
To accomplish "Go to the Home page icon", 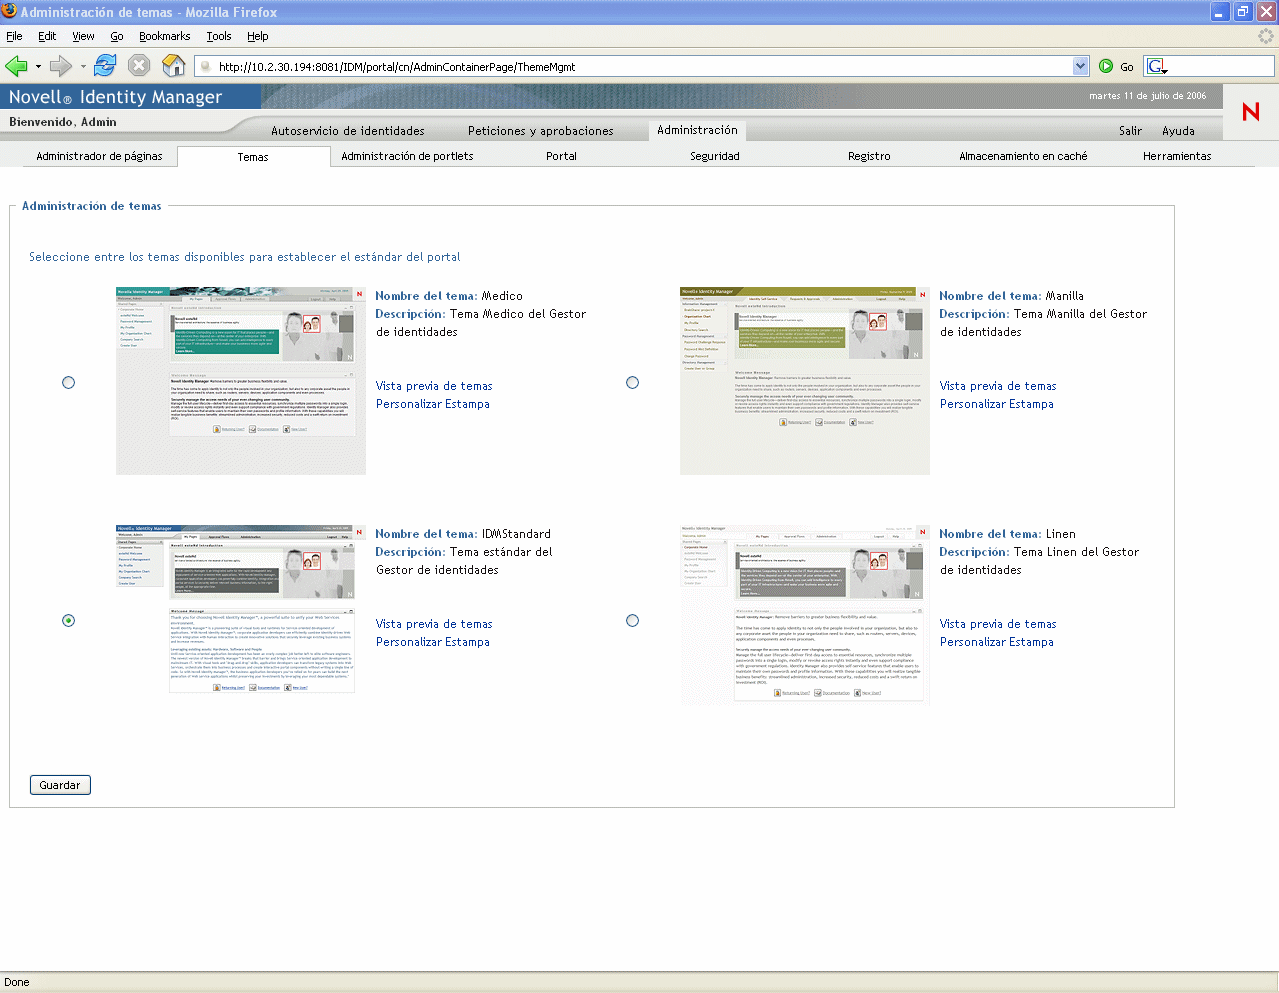I will coord(174,66).
